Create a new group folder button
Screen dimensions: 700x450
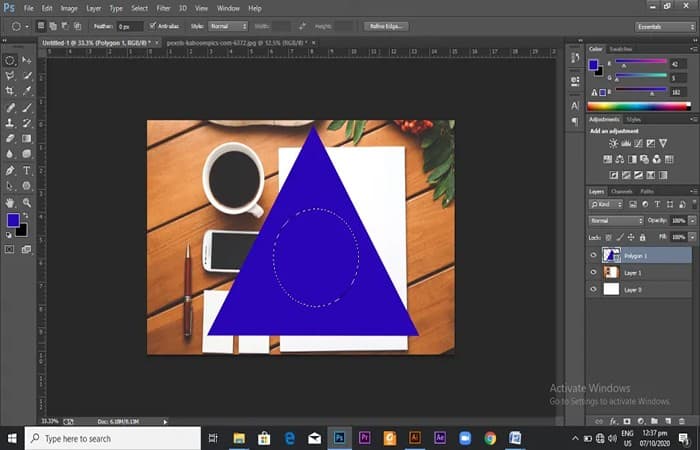pyautogui.click(x=654, y=421)
